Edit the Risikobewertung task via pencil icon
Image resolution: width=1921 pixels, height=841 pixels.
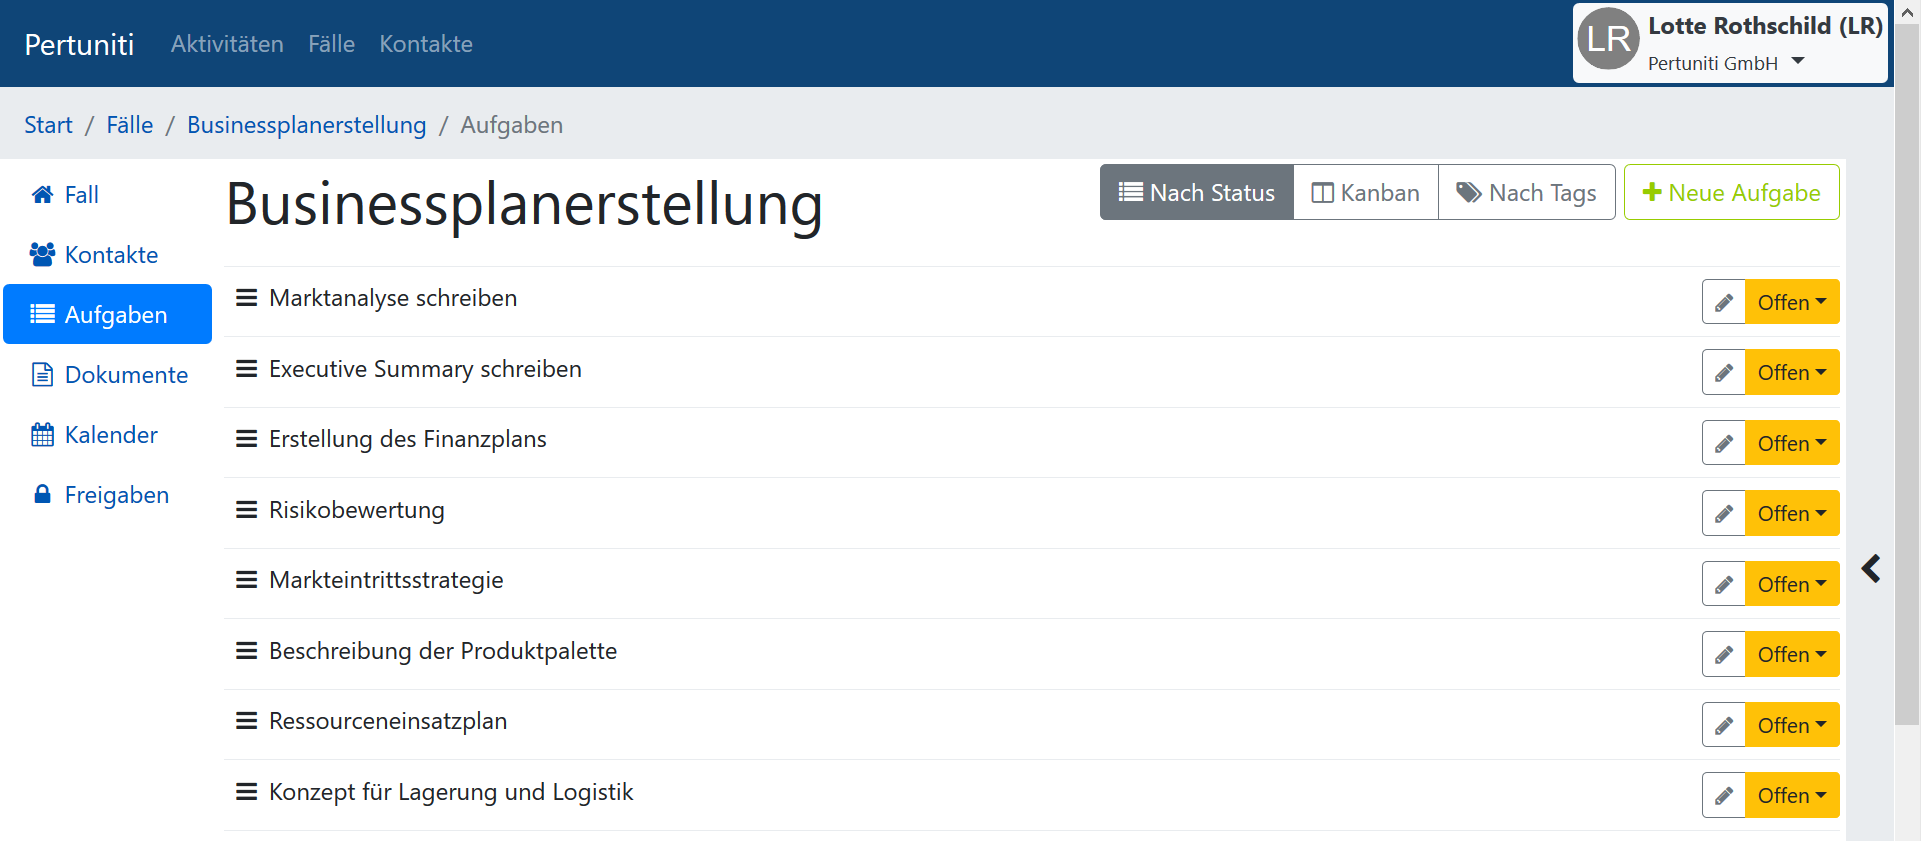tap(1724, 513)
